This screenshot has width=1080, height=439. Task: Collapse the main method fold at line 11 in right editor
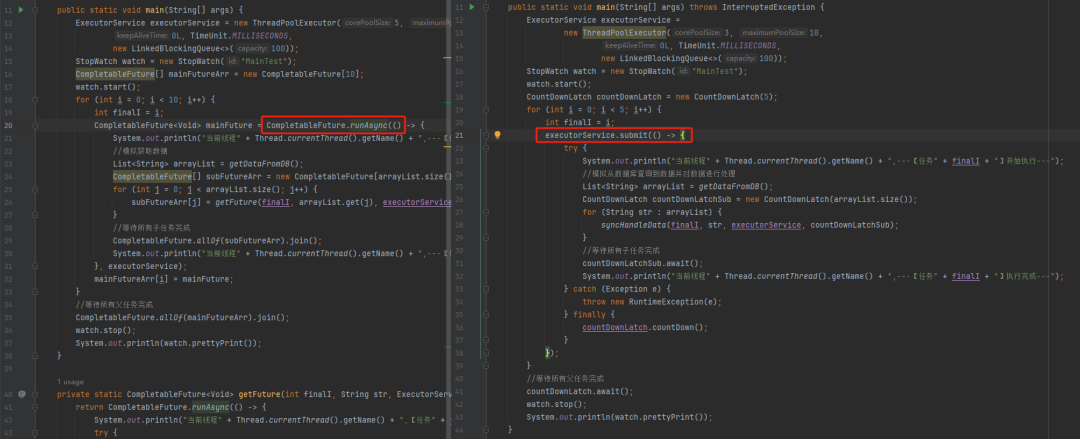tap(486, 7)
